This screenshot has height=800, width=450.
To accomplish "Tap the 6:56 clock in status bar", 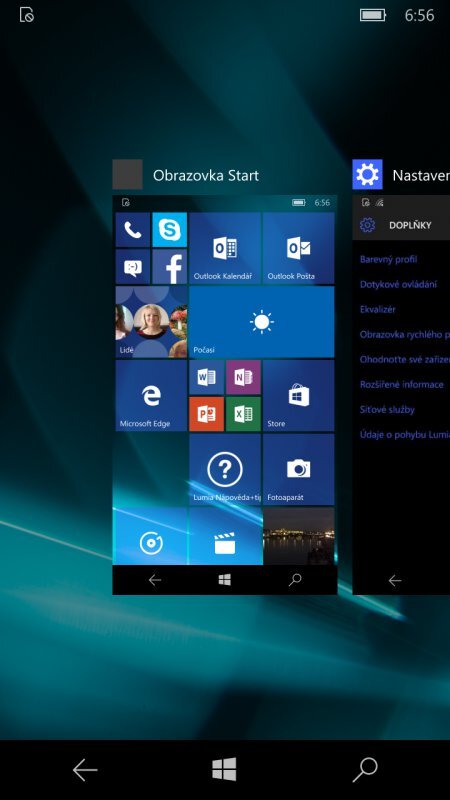I will pyautogui.click(x=419, y=15).
